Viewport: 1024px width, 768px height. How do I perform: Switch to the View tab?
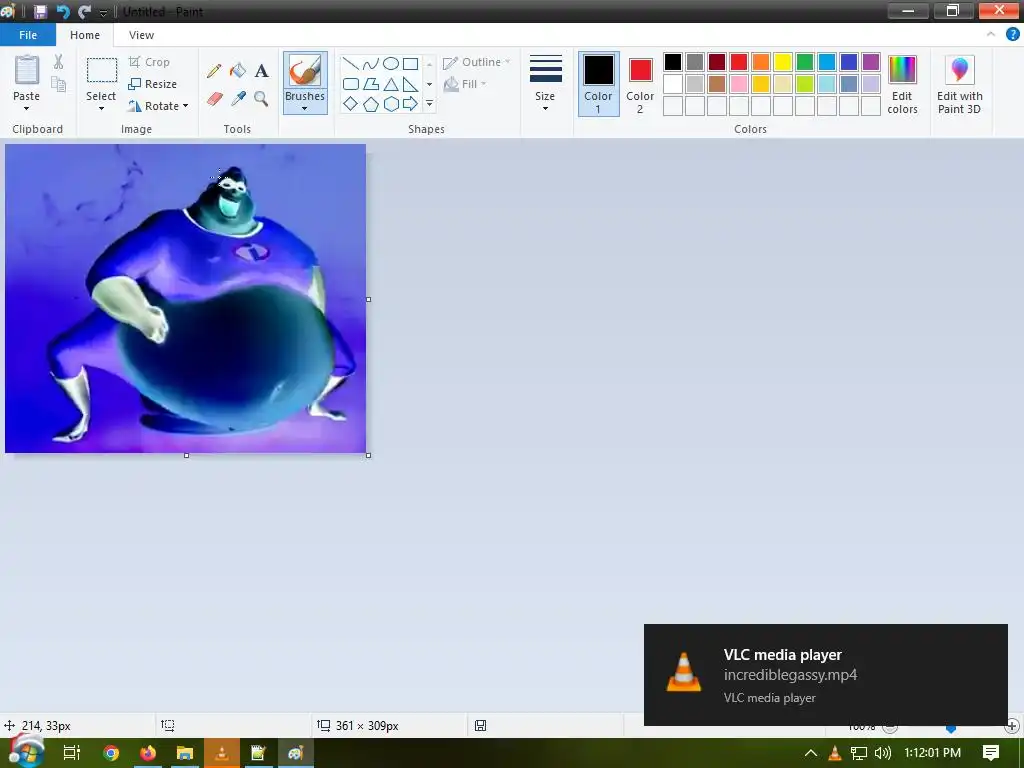141,35
